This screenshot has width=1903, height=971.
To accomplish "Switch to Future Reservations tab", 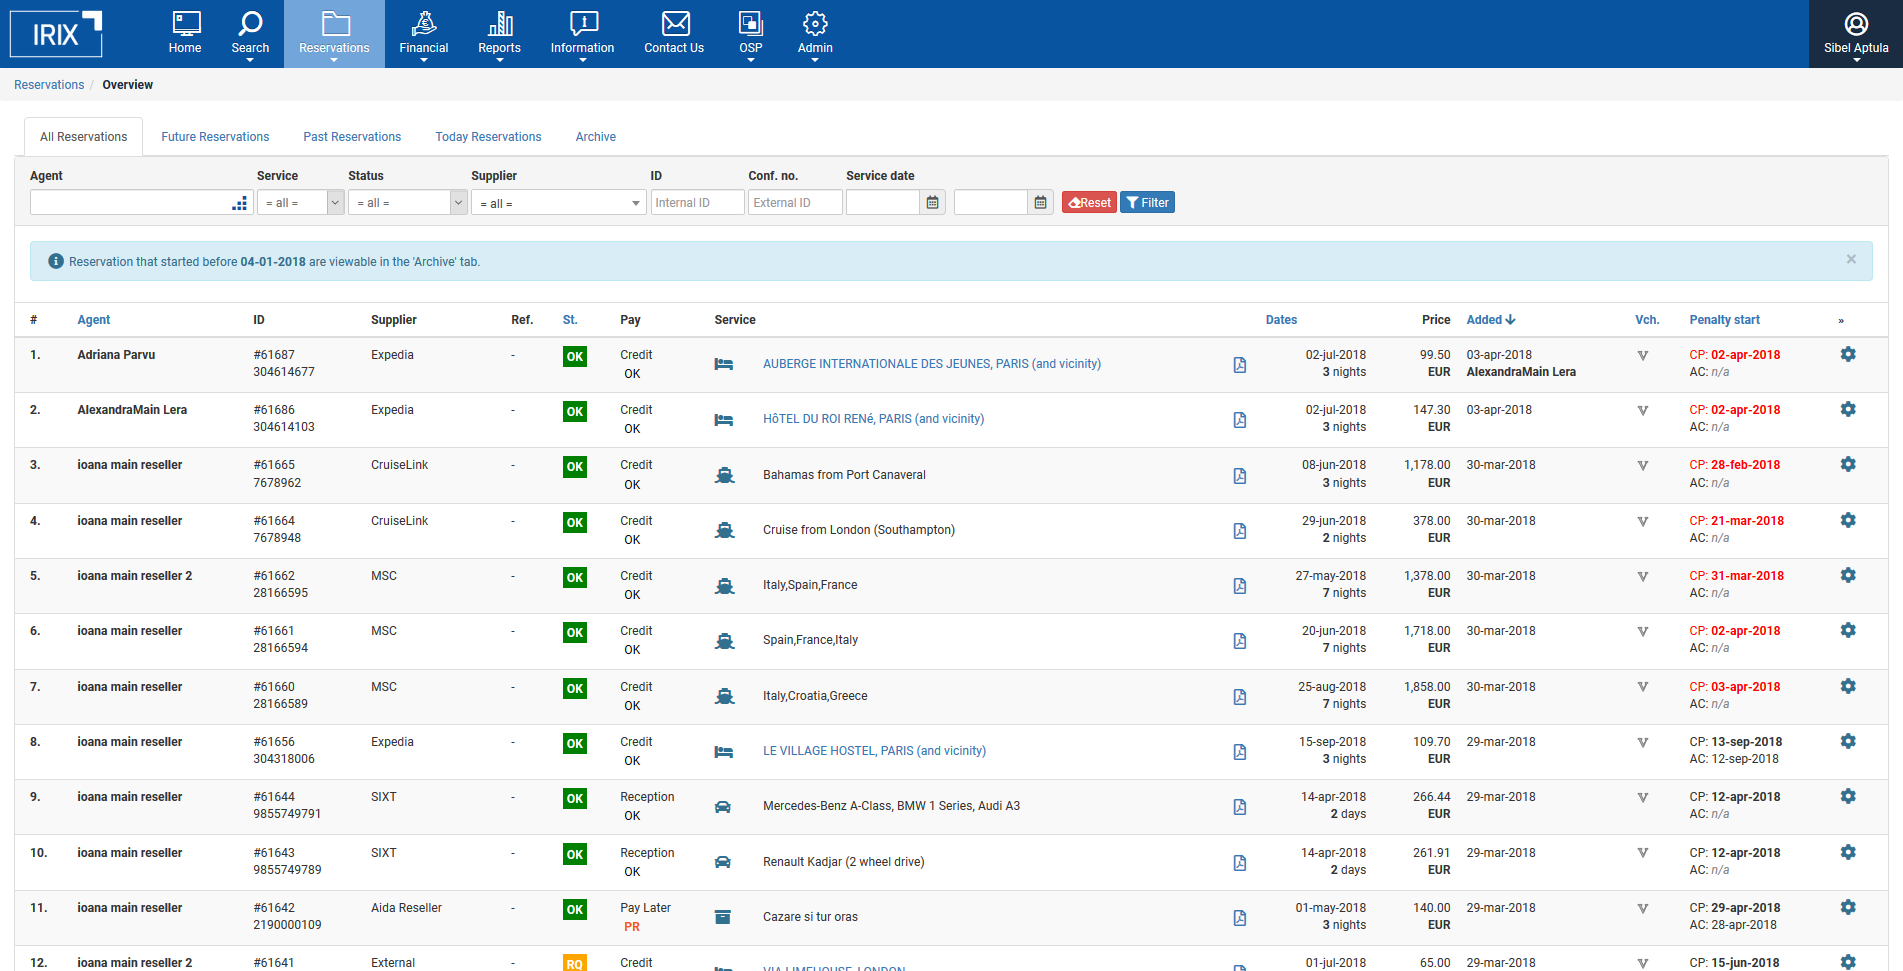I will tap(215, 137).
